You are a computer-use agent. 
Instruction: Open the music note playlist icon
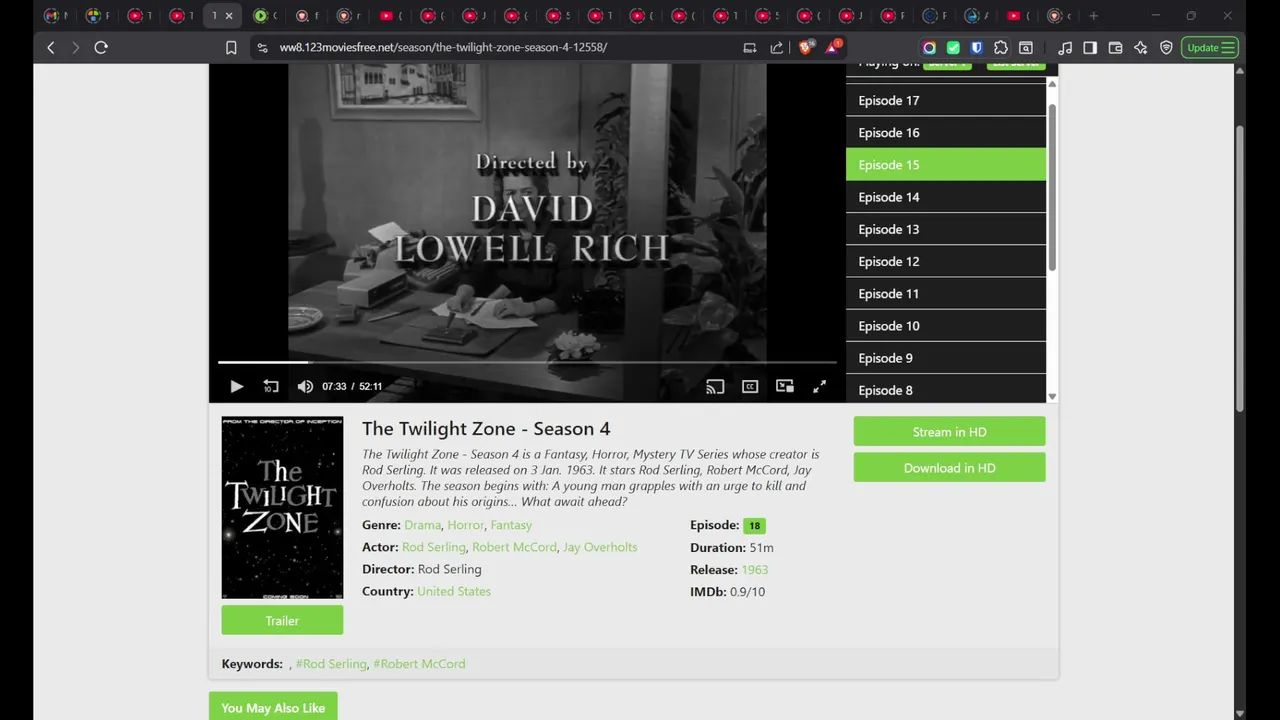[1065, 47]
